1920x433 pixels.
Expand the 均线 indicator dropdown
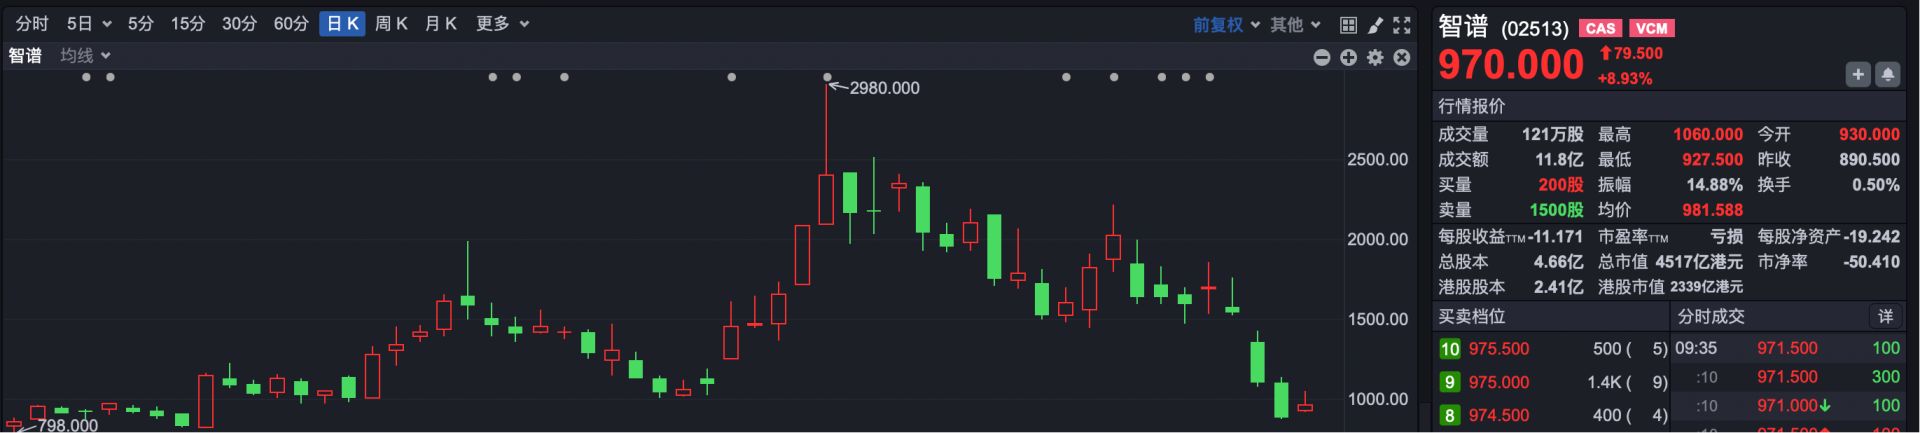(85, 56)
